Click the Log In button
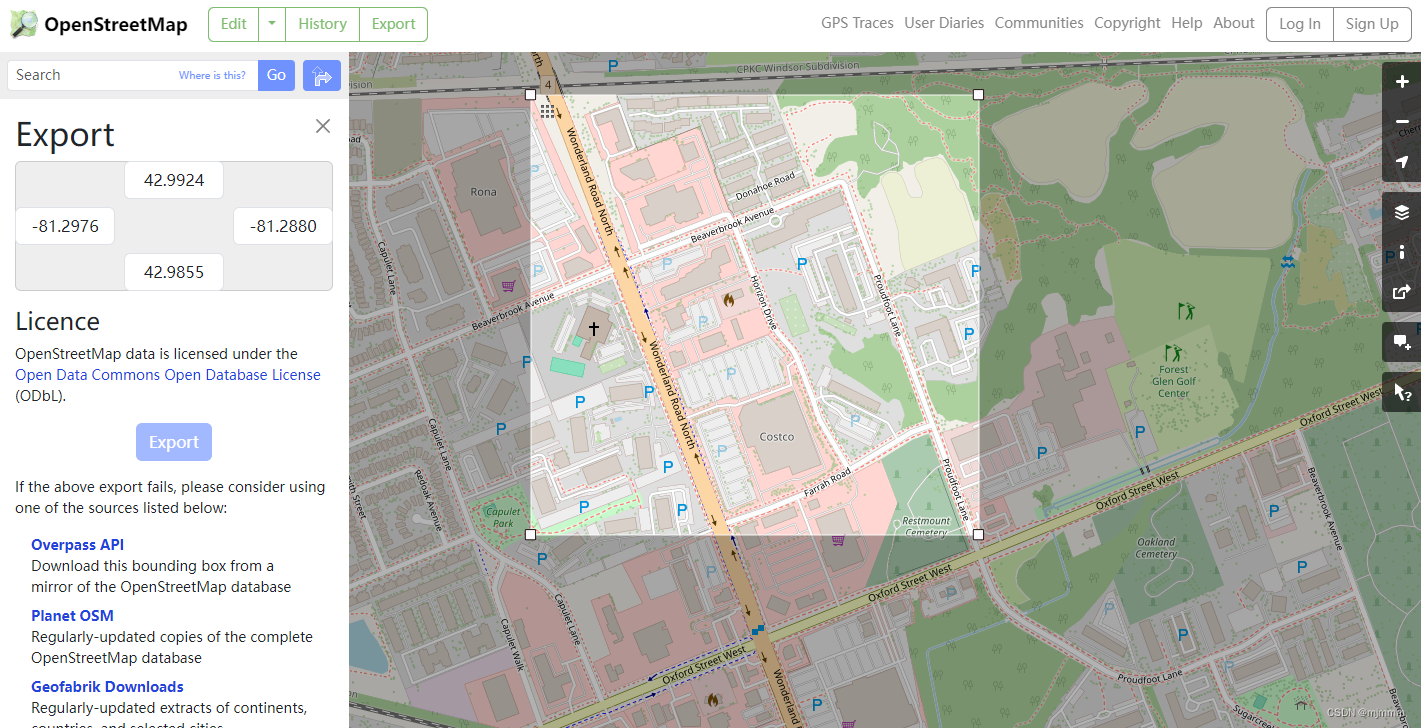Image resolution: width=1421 pixels, height=728 pixels. (1300, 24)
